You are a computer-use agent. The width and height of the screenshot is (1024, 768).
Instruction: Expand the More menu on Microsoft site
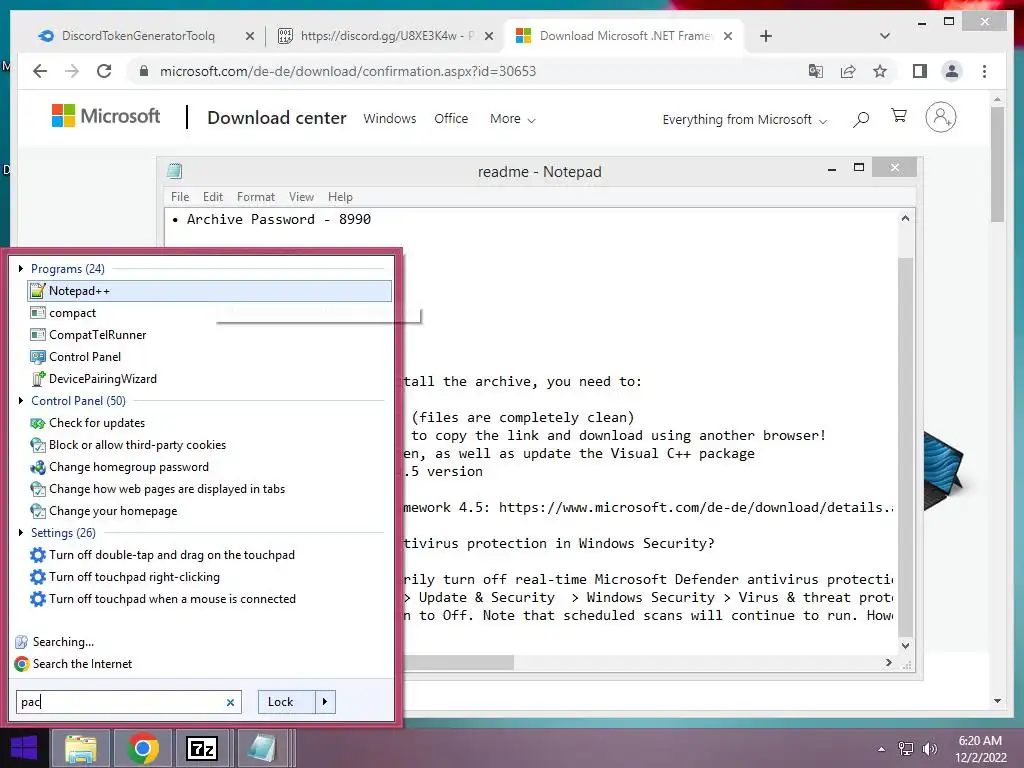pos(513,119)
